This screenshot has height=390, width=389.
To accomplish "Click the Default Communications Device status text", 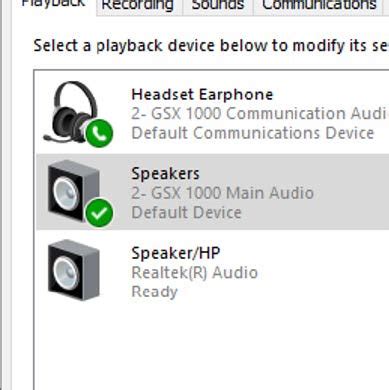I will click(253, 133).
